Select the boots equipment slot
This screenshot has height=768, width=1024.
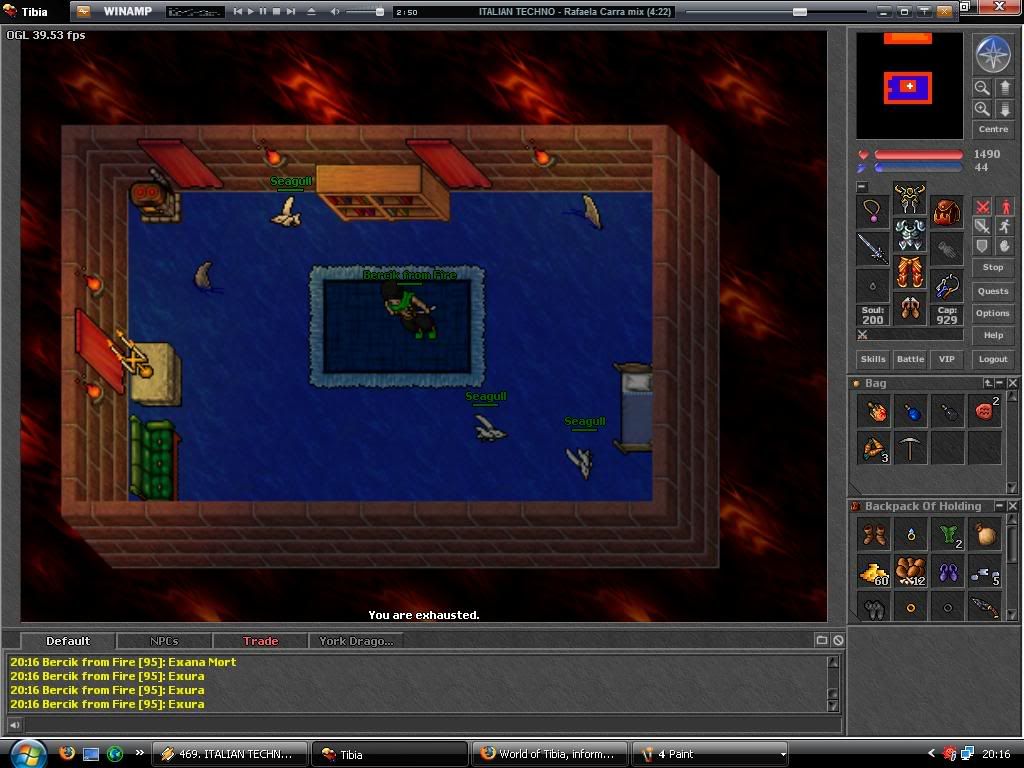click(910, 309)
